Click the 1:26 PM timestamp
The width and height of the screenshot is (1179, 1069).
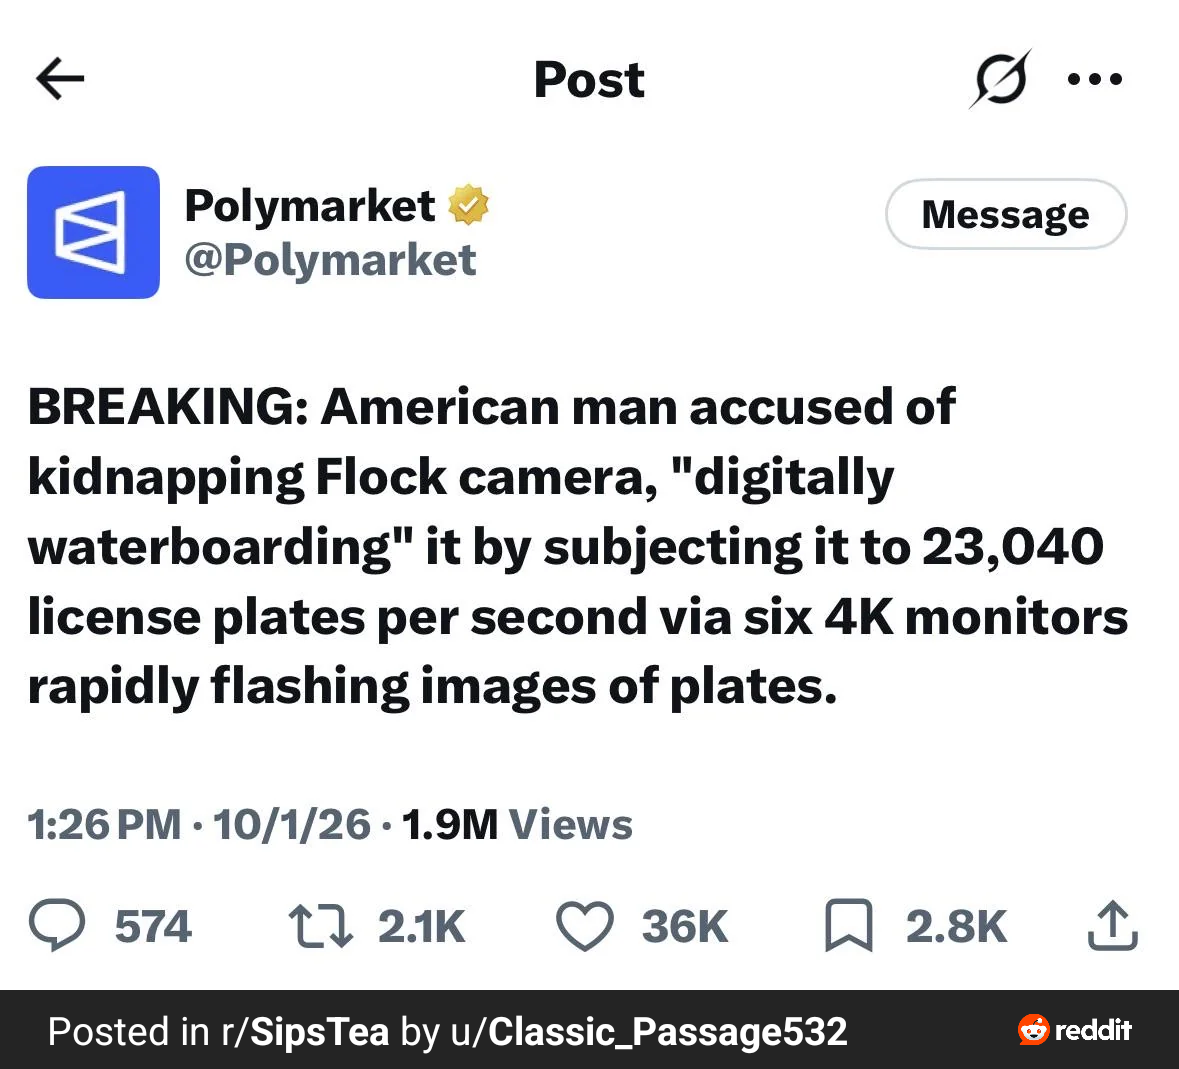tap(105, 825)
